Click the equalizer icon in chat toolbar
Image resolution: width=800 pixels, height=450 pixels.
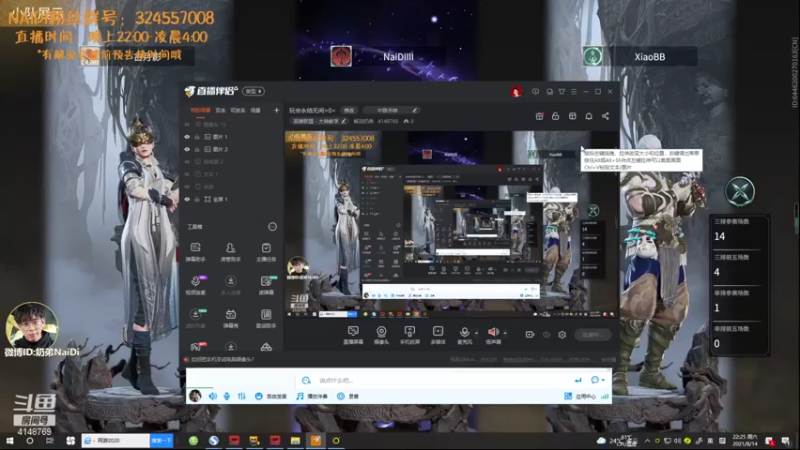[x=241, y=396]
